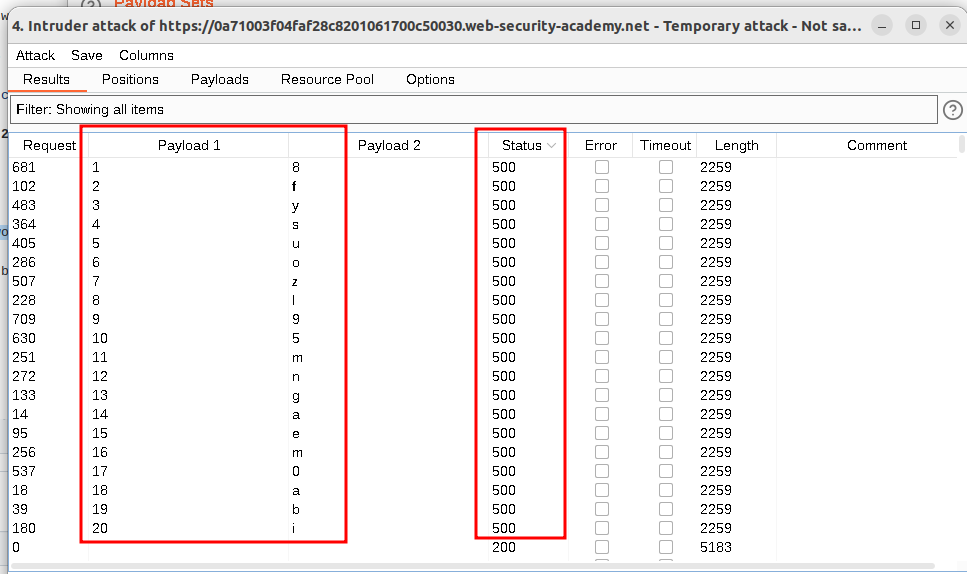Screen dimensions: 967x574
Task: Toggle Error checkbox for request 537
Action: pos(602,472)
